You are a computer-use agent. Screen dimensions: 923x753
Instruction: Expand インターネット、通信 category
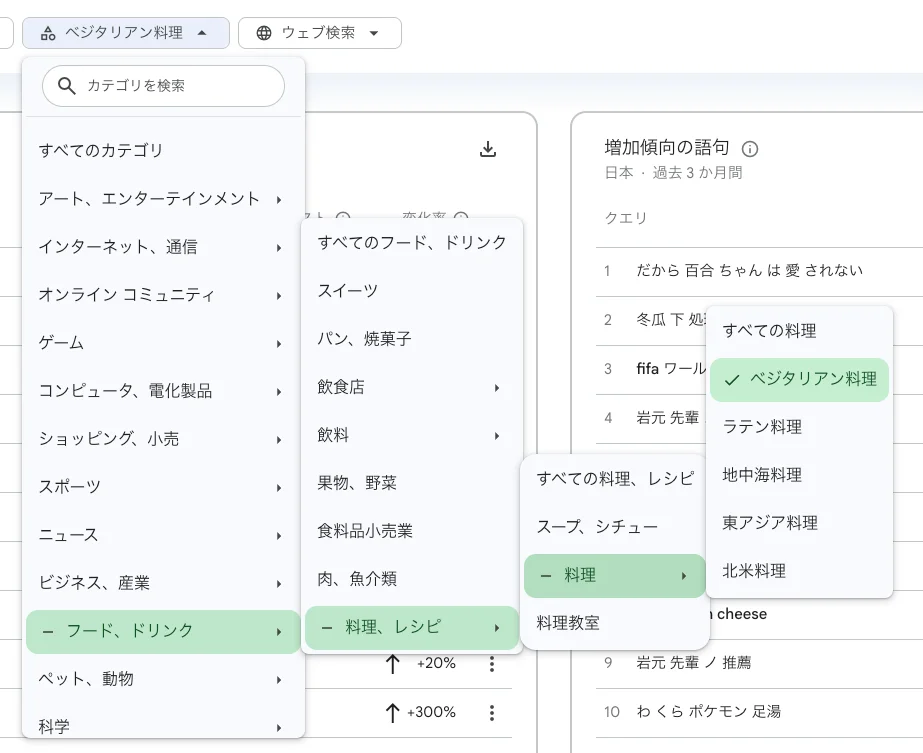(x=164, y=247)
